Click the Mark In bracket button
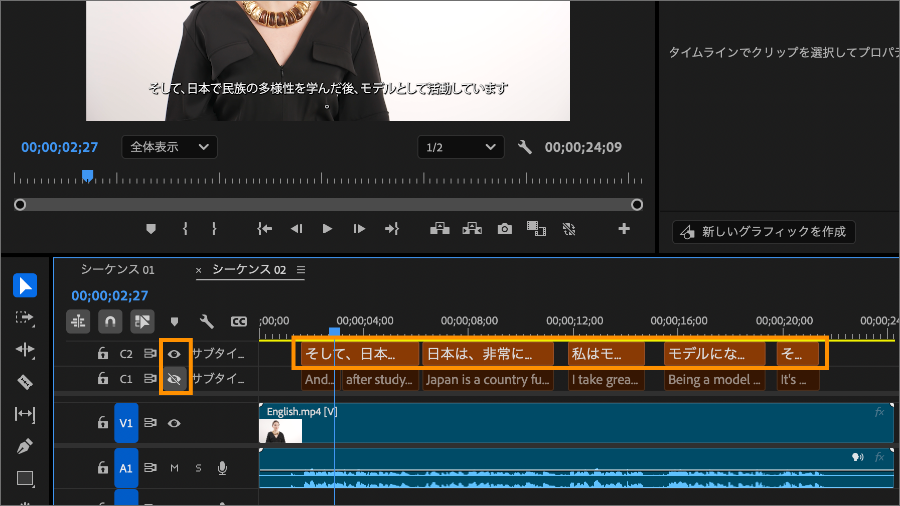 point(185,229)
